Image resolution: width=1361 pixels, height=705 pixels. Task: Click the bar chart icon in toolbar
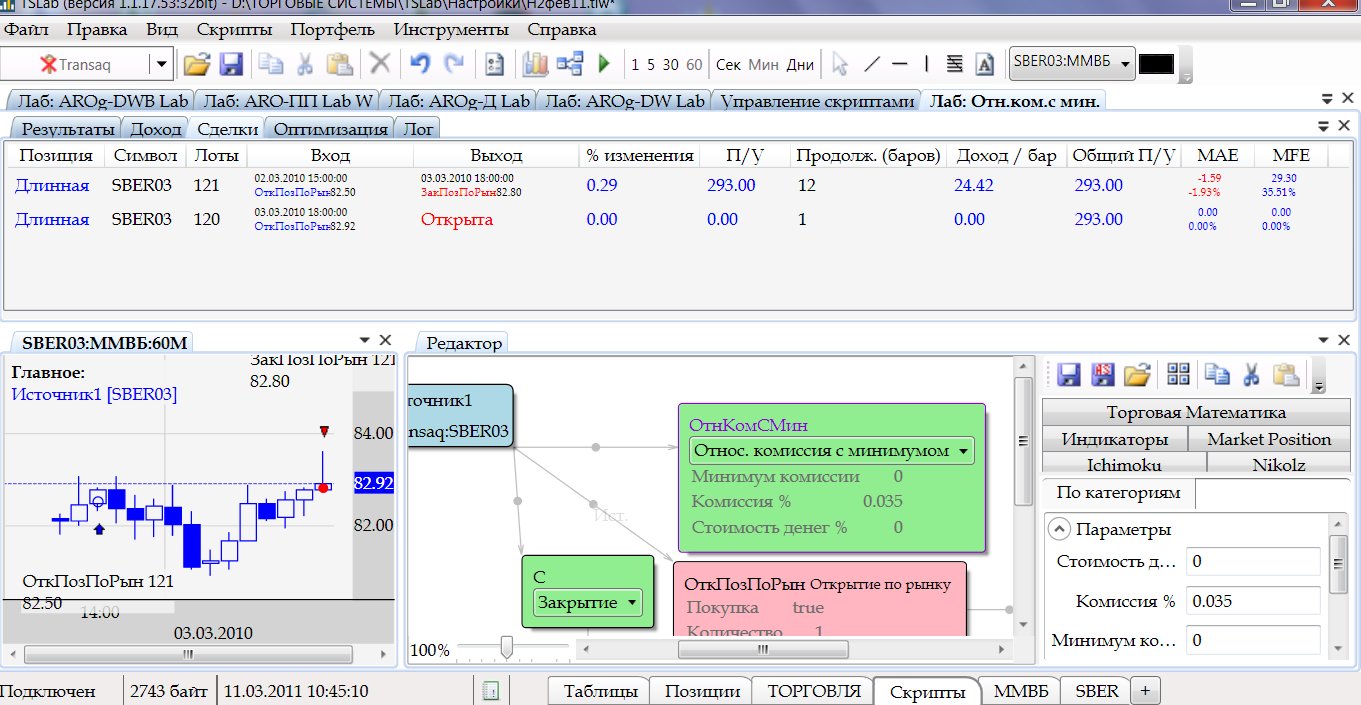[535, 64]
